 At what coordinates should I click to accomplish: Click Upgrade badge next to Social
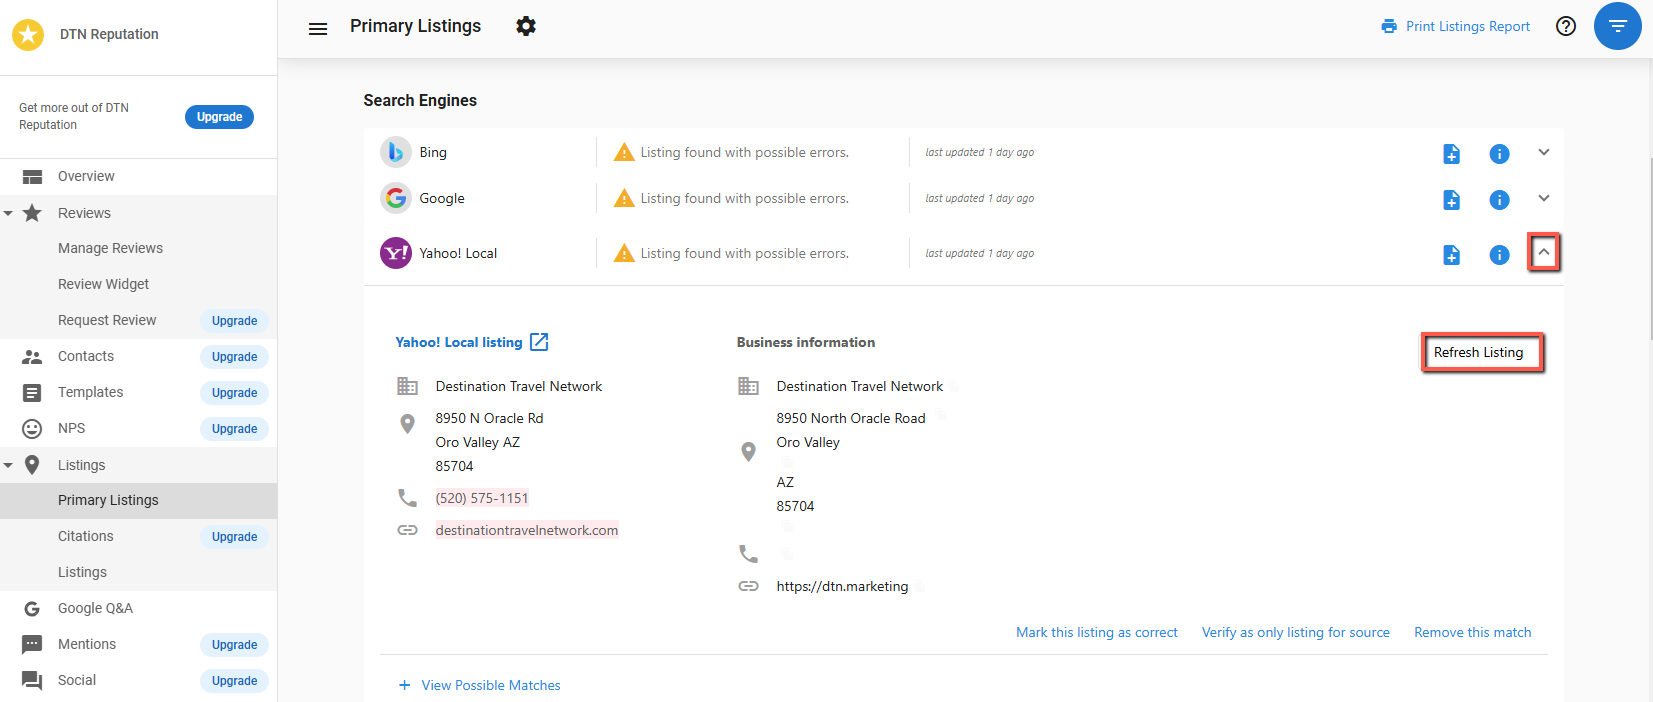(235, 681)
